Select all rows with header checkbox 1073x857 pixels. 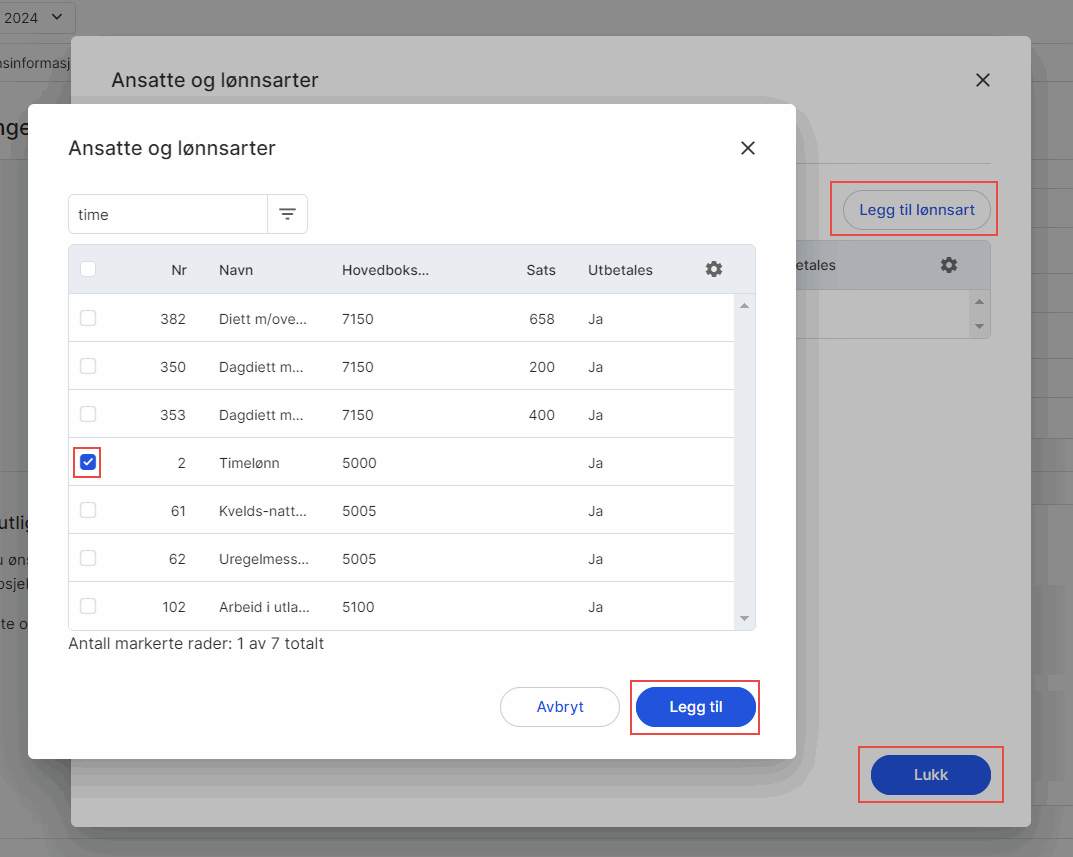tap(88, 269)
